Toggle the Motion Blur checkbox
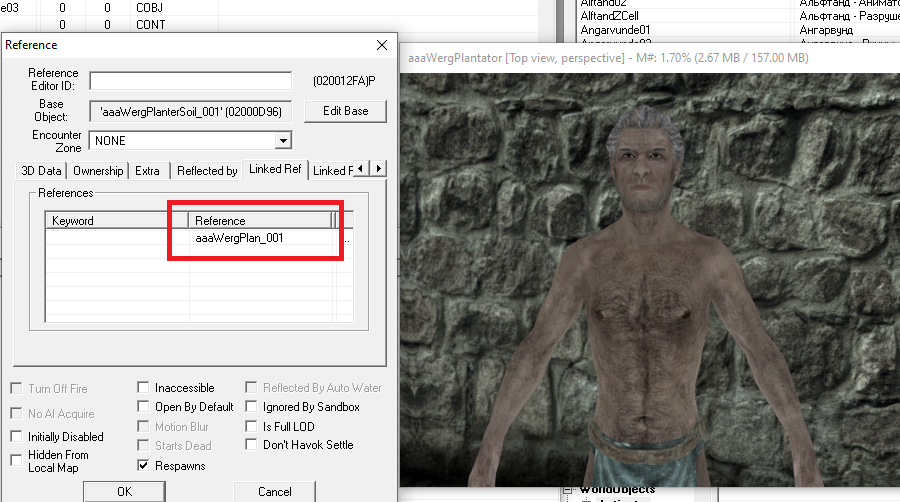This screenshot has height=502, width=900. click(x=143, y=426)
